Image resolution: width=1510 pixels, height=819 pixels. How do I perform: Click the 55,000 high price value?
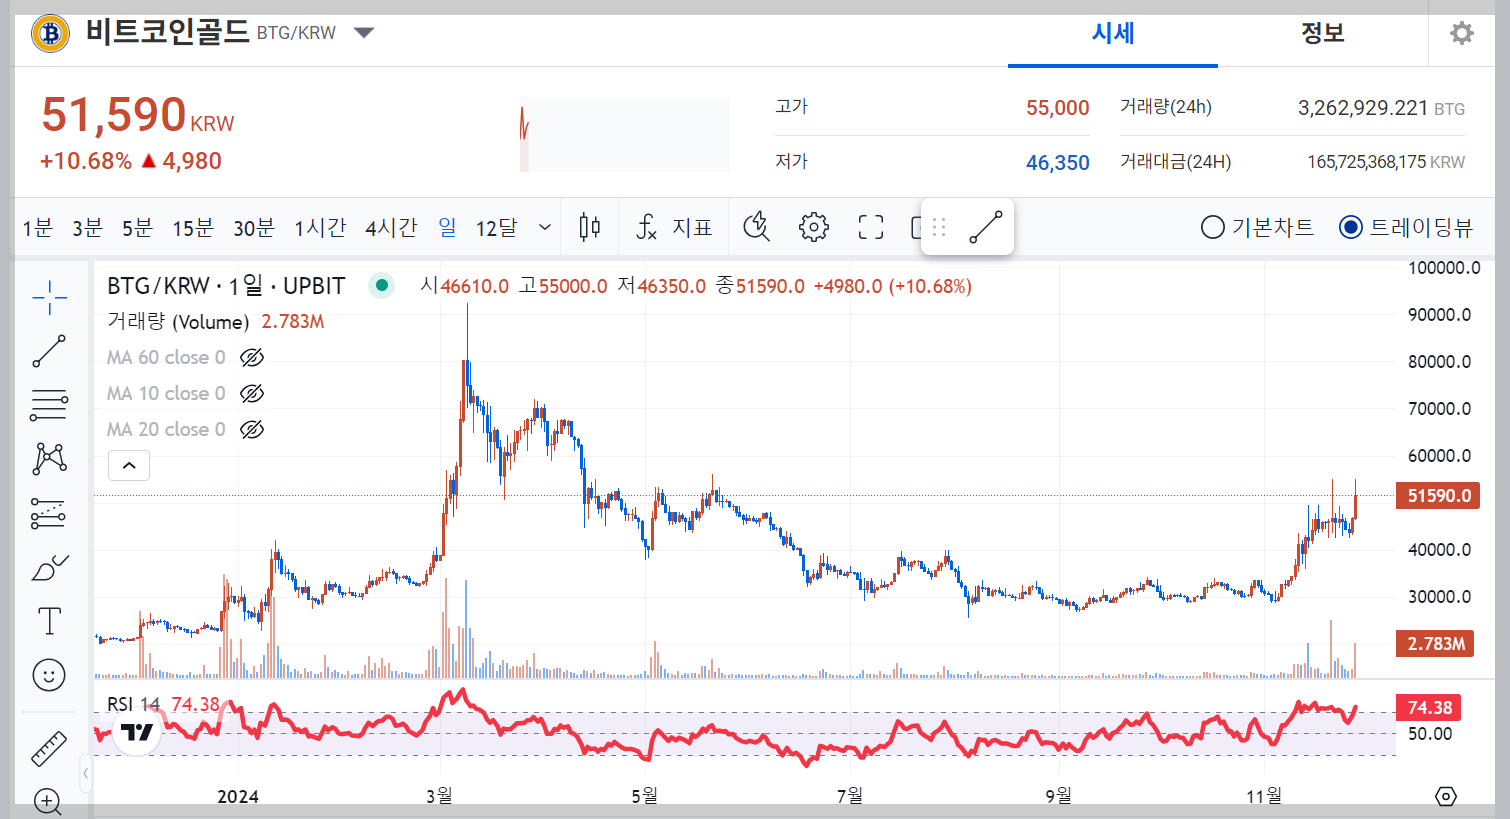pyautogui.click(x=1057, y=108)
